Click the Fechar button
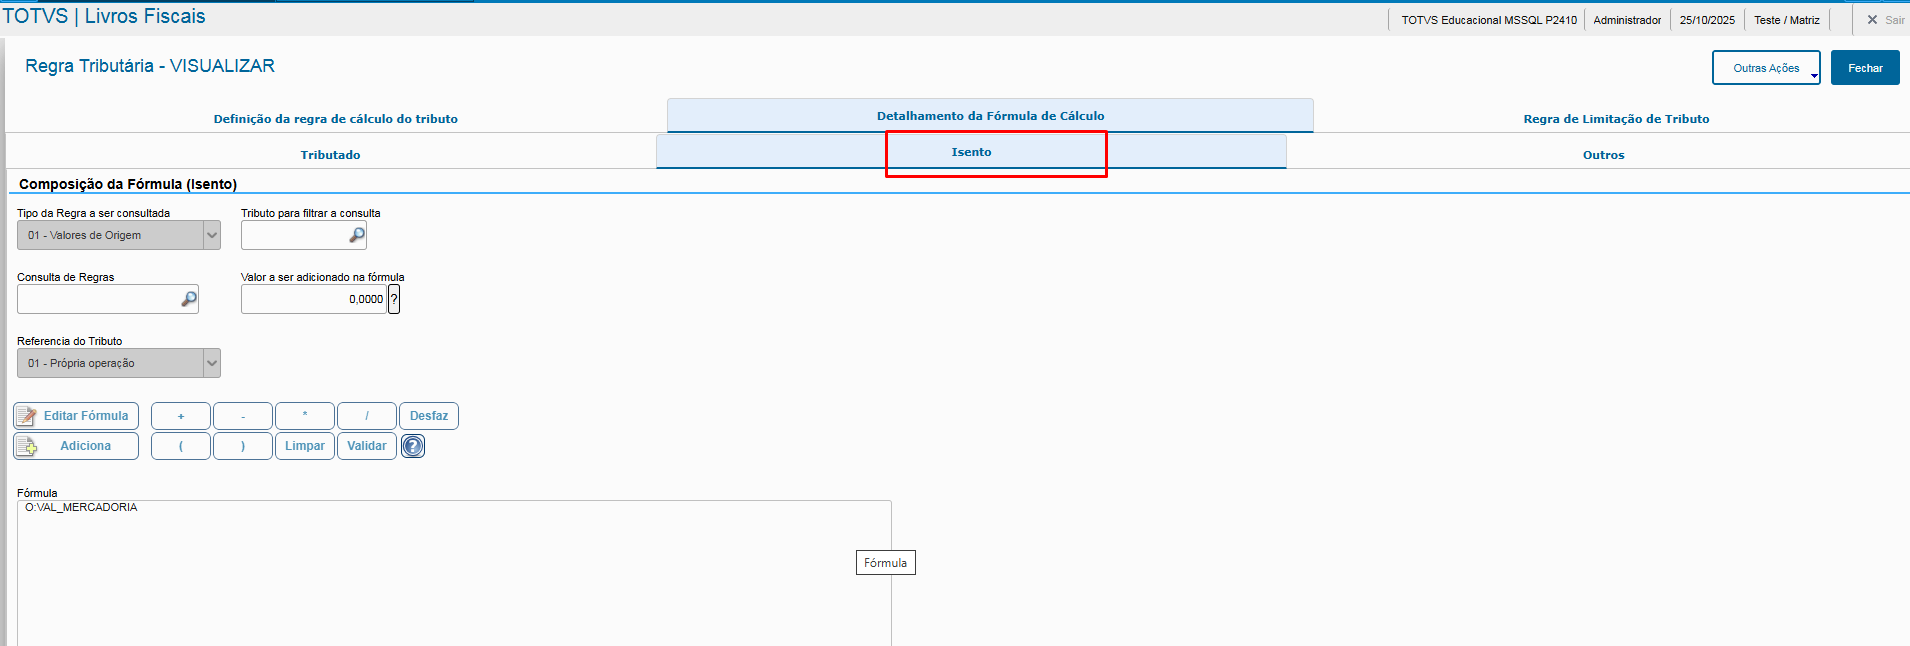This screenshot has height=646, width=1910. pos(1865,68)
